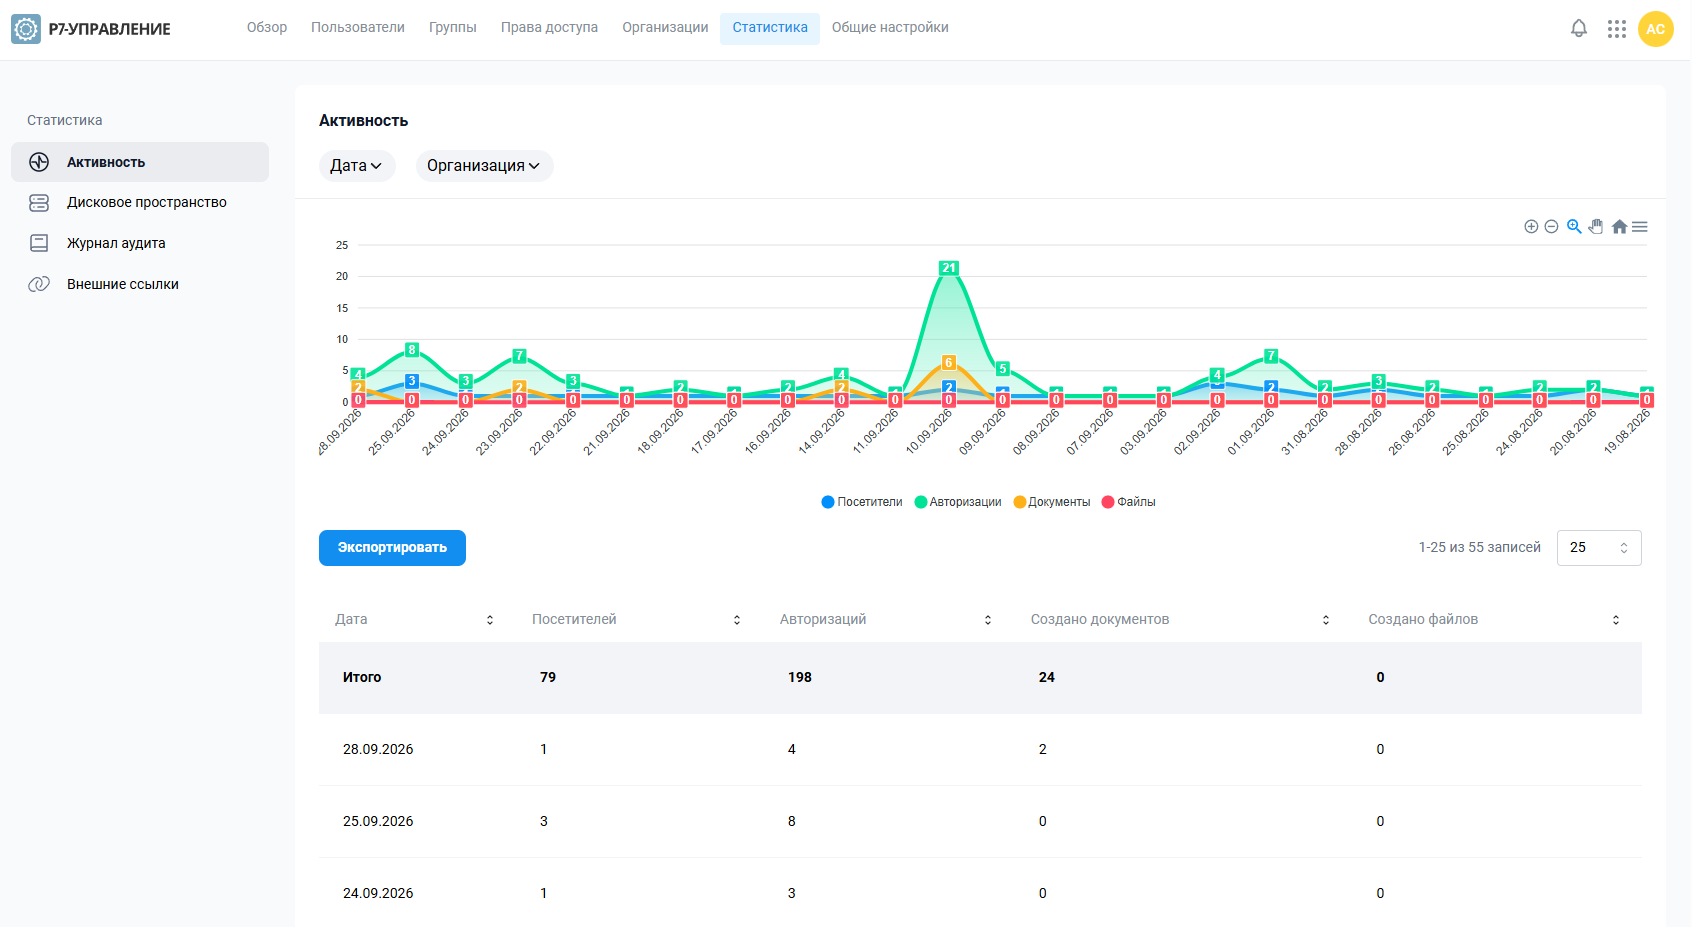This screenshot has width=1692, height=927.
Task: Sort by Создано файлов column arrows
Action: pyautogui.click(x=1616, y=620)
